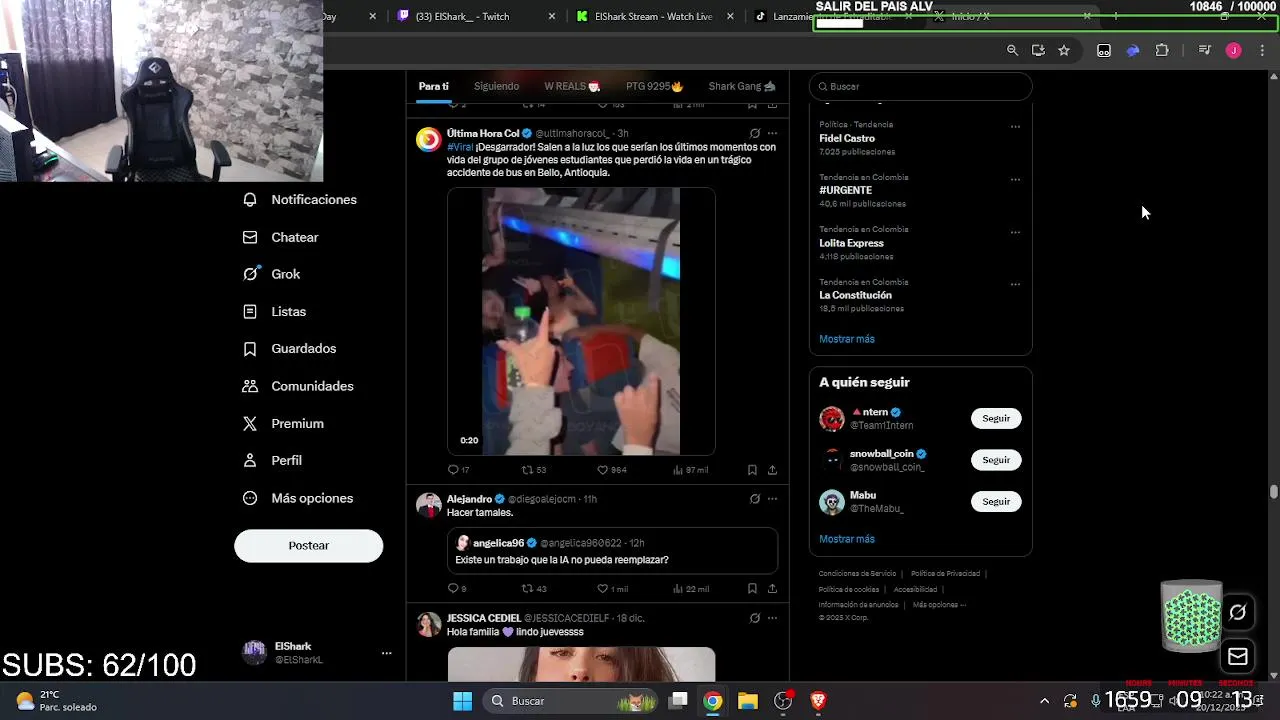Share the Última Hora Col post
Image resolution: width=1280 pixels, height=720 pixels.
pyautogui.click(x=772, y=470)
